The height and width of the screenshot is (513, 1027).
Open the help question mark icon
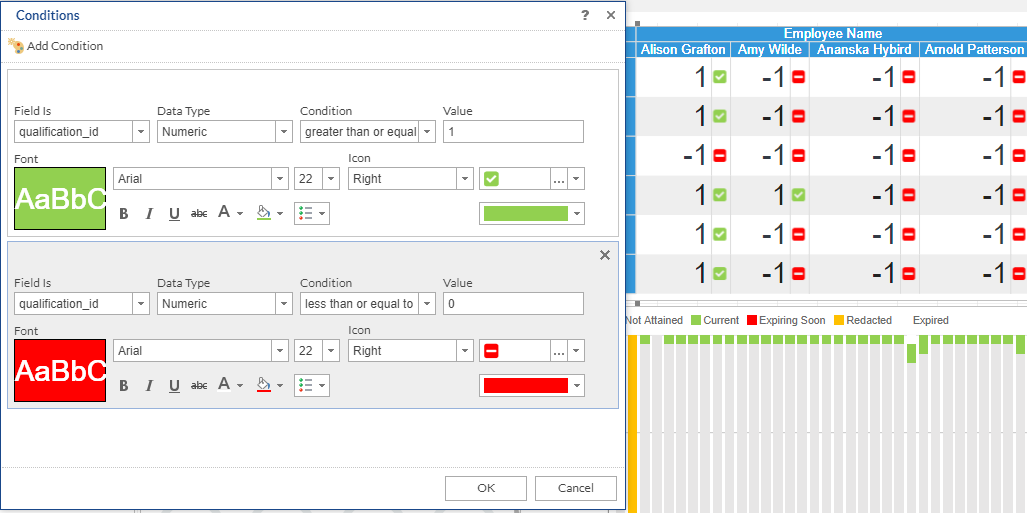[x=585, y=15]
